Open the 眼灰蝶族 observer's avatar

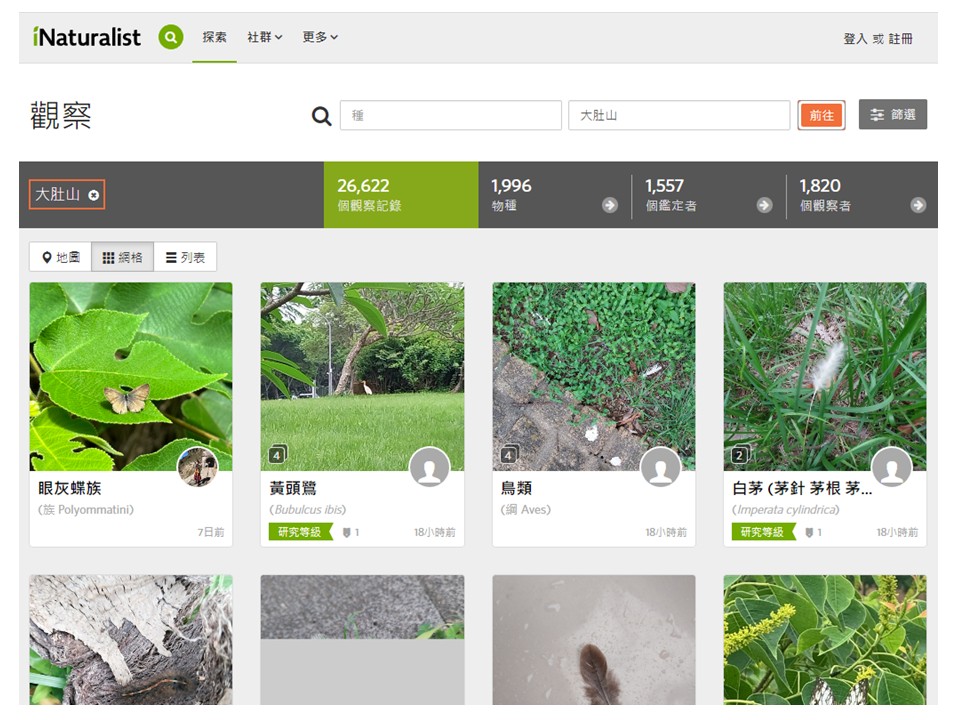pyautogui.click(x=198, y=467)
